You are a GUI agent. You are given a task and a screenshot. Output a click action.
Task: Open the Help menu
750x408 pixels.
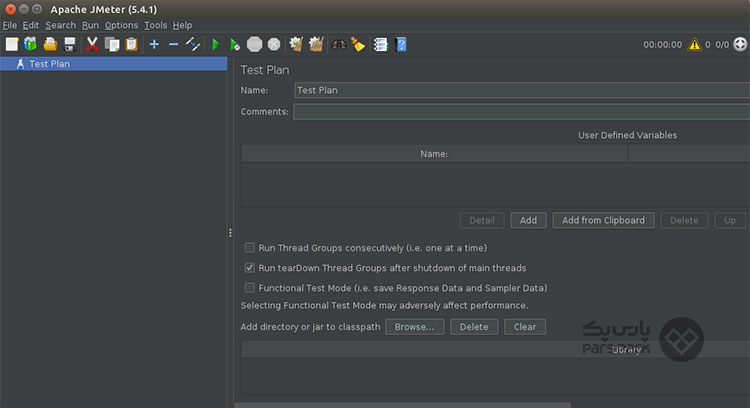coord(182,25)
